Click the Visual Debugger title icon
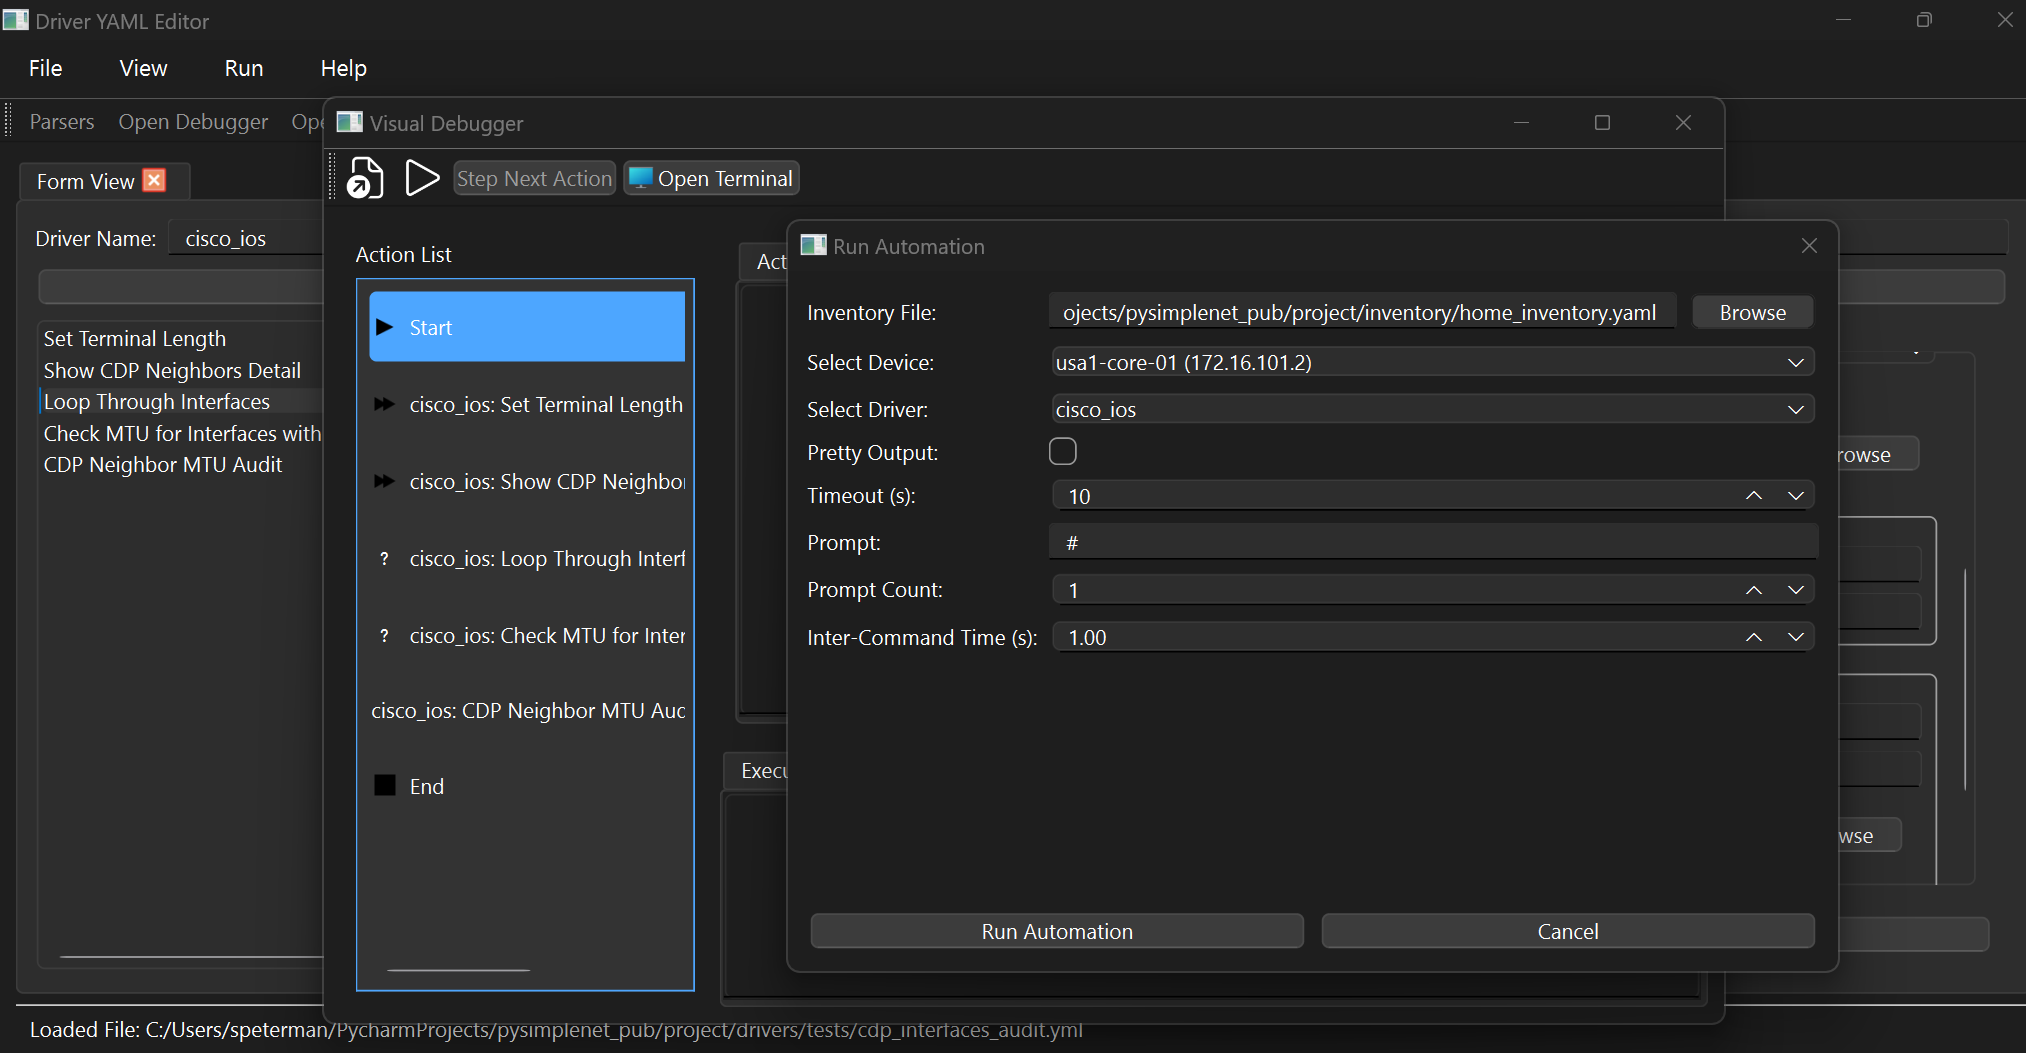Viewport: 2026px width, 1053px height. tap(349, 122)
